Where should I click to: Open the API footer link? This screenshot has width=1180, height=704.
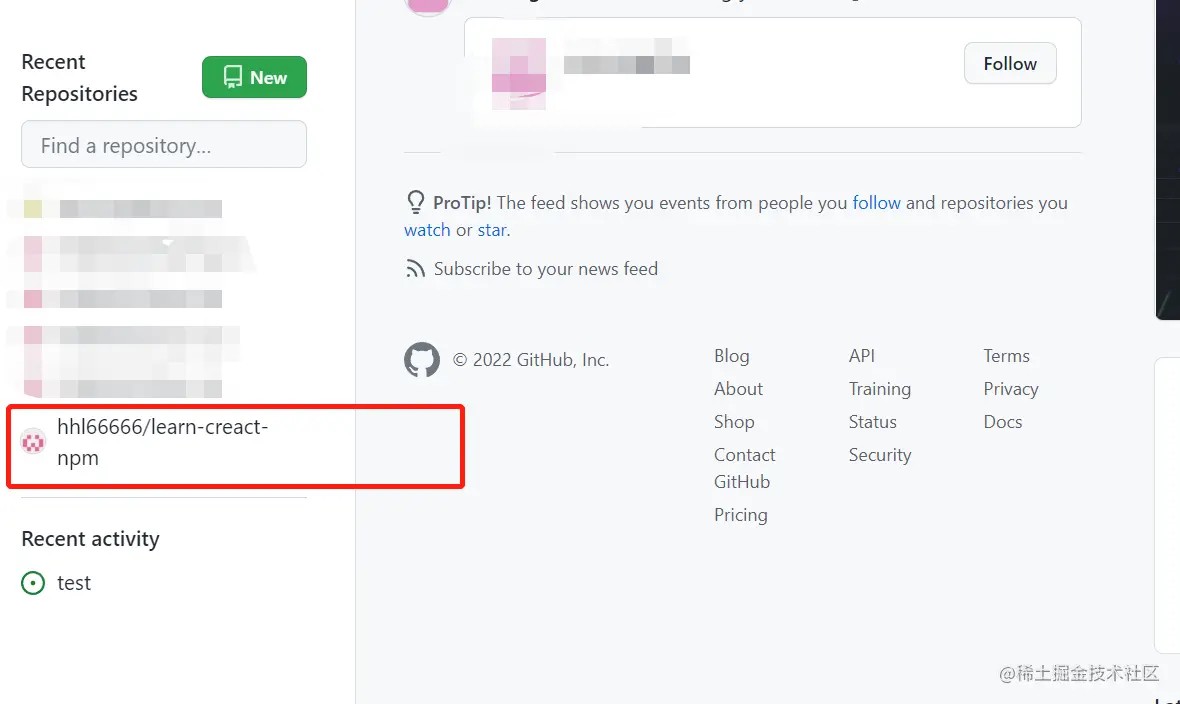point(862,355)
